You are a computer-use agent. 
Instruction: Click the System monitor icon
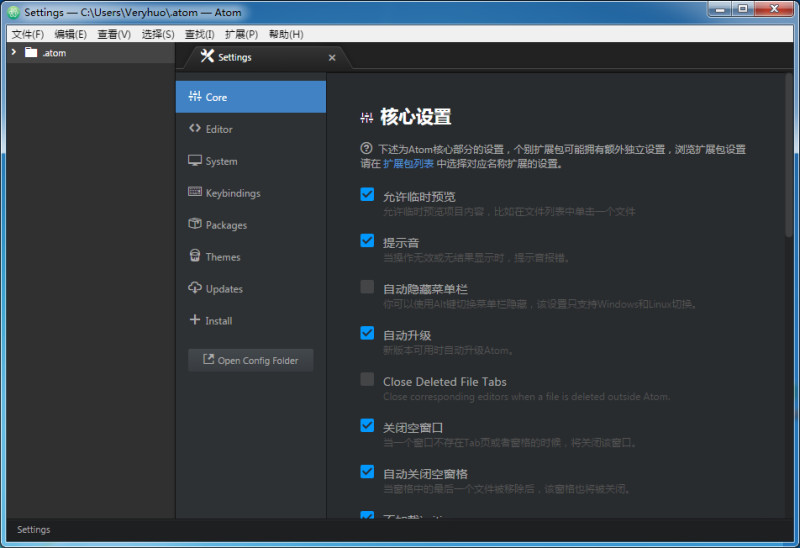pyautogui.click(x=194, y=160)
